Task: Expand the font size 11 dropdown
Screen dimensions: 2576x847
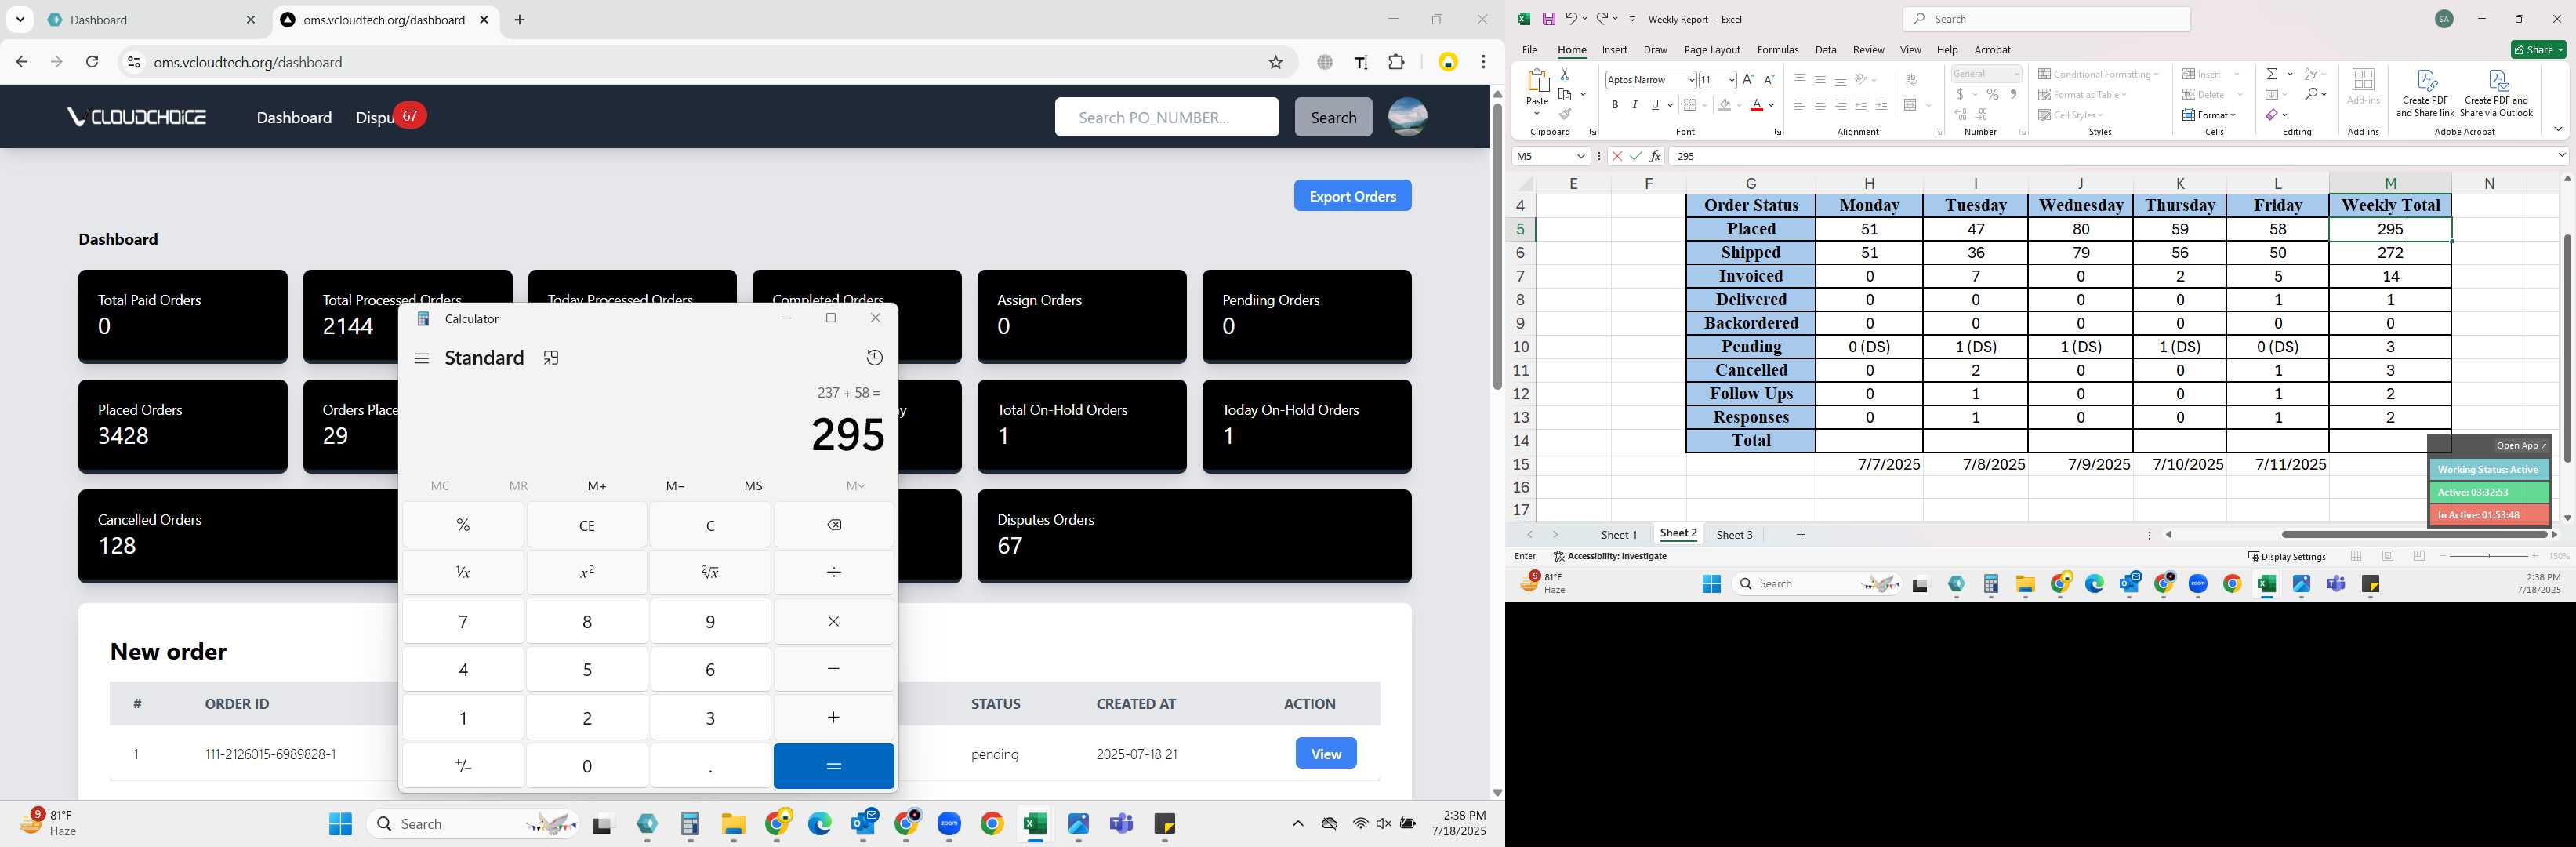Action: tap(1731, 80)
